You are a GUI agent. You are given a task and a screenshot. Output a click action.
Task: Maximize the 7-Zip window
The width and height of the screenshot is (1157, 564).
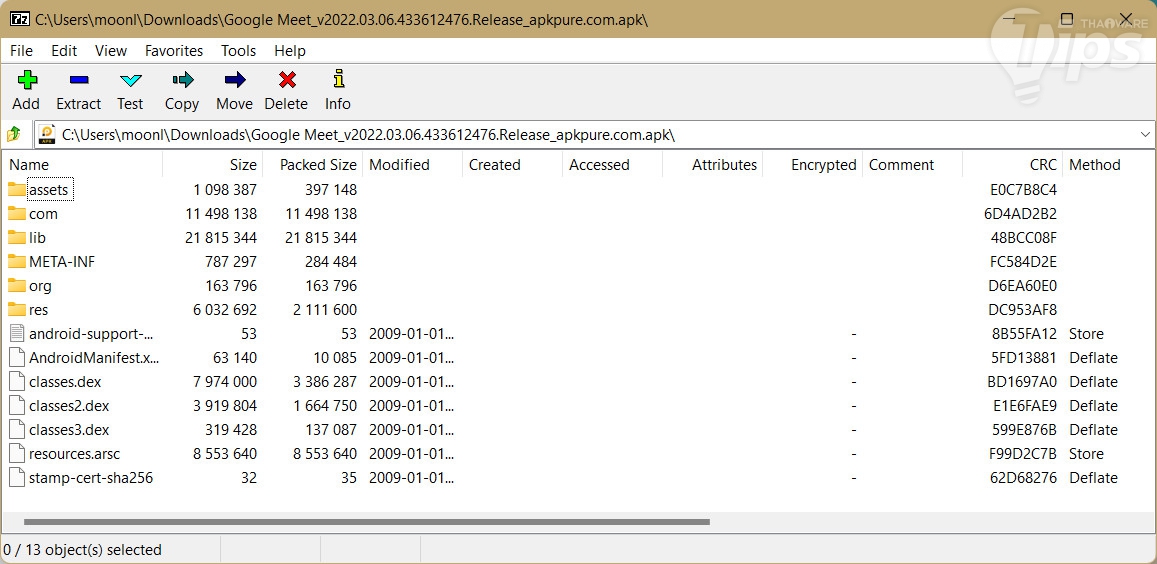1066,18
